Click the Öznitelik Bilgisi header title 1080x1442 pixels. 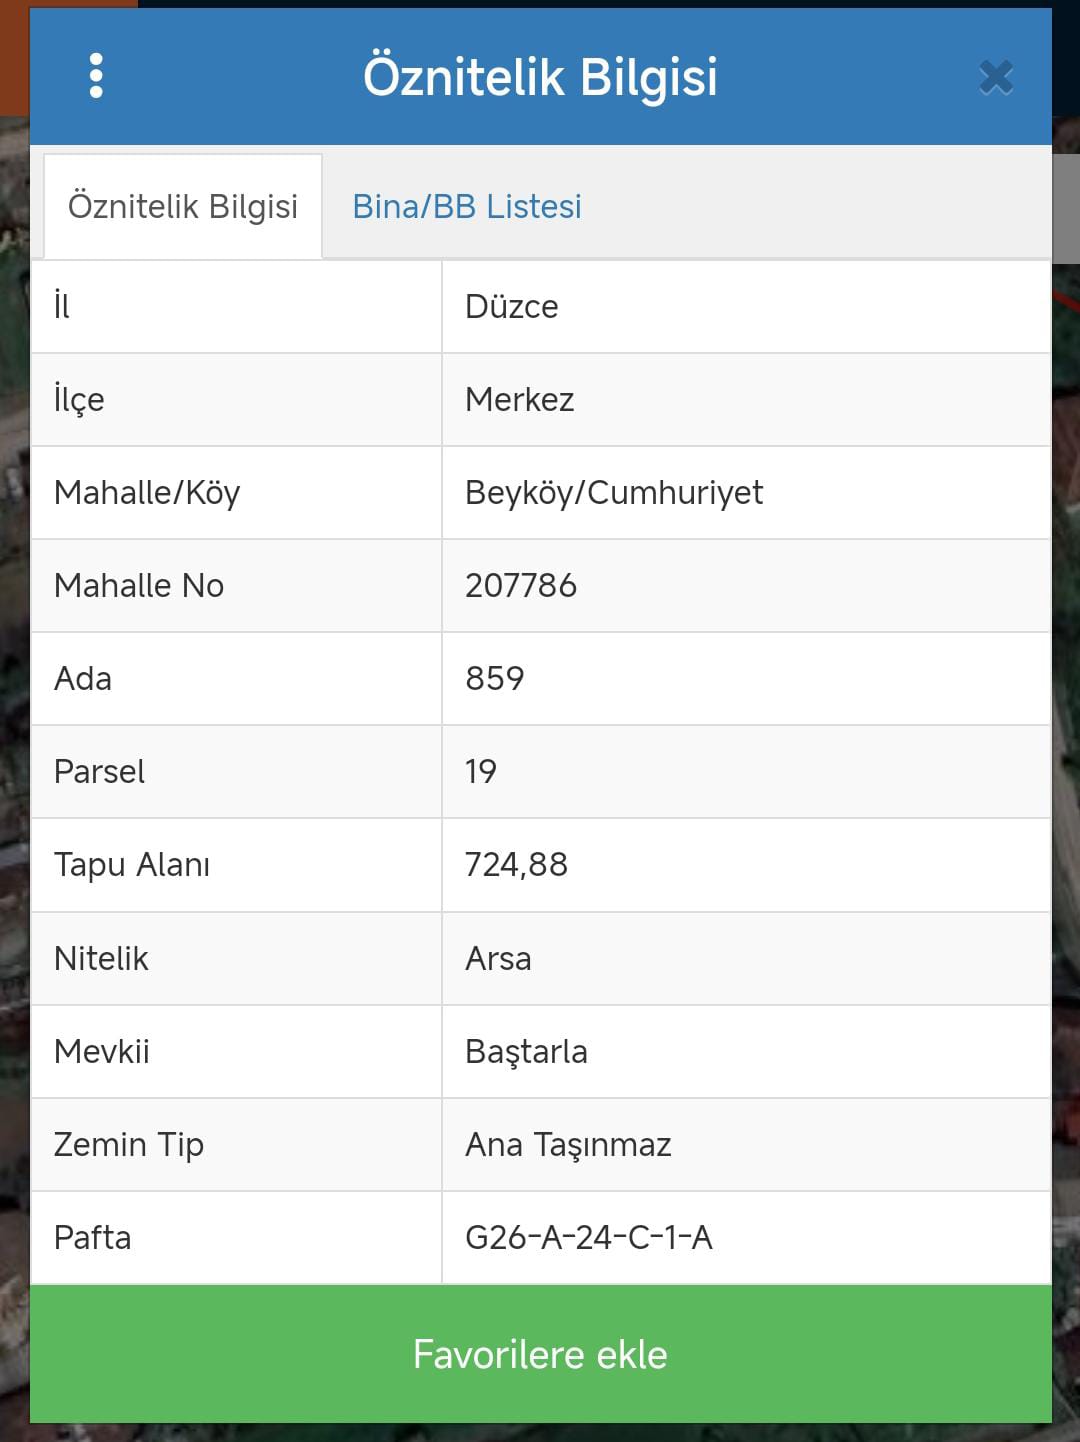pyautogui.click(x=541, y=77)
